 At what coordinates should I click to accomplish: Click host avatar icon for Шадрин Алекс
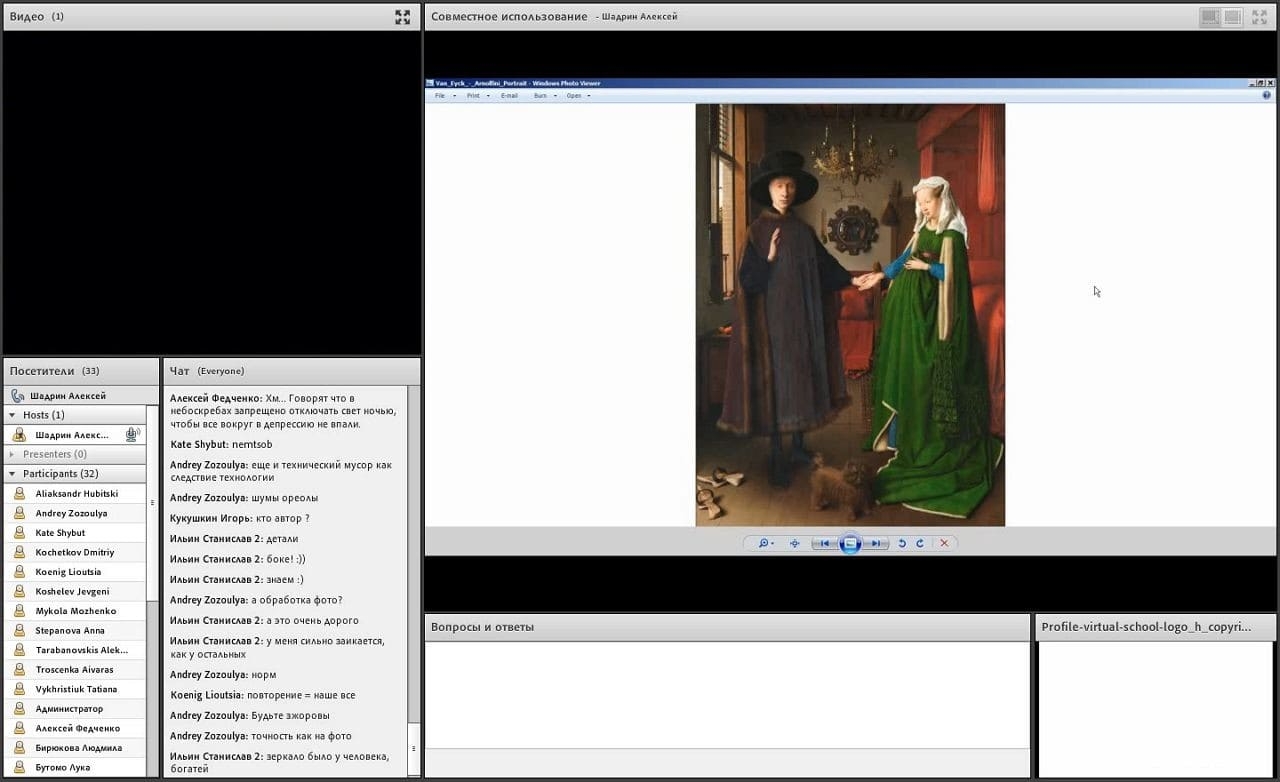[x=19, y=435]
